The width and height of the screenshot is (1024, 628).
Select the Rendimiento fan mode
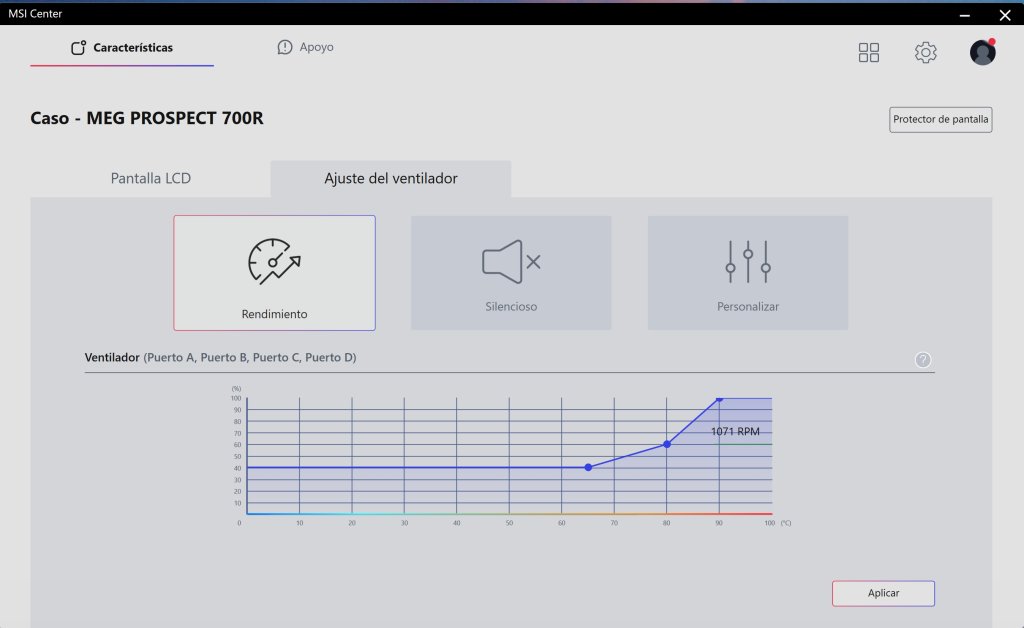tap(274, 273)
